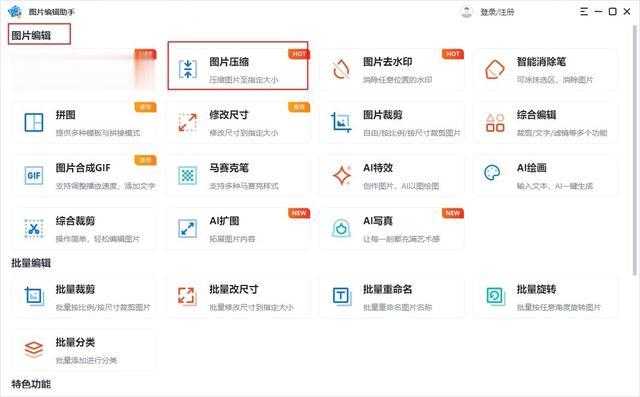Click the vertical scrollbar on the right
Image resolution: width=640 pixels, height=397 pixels.
635,151
